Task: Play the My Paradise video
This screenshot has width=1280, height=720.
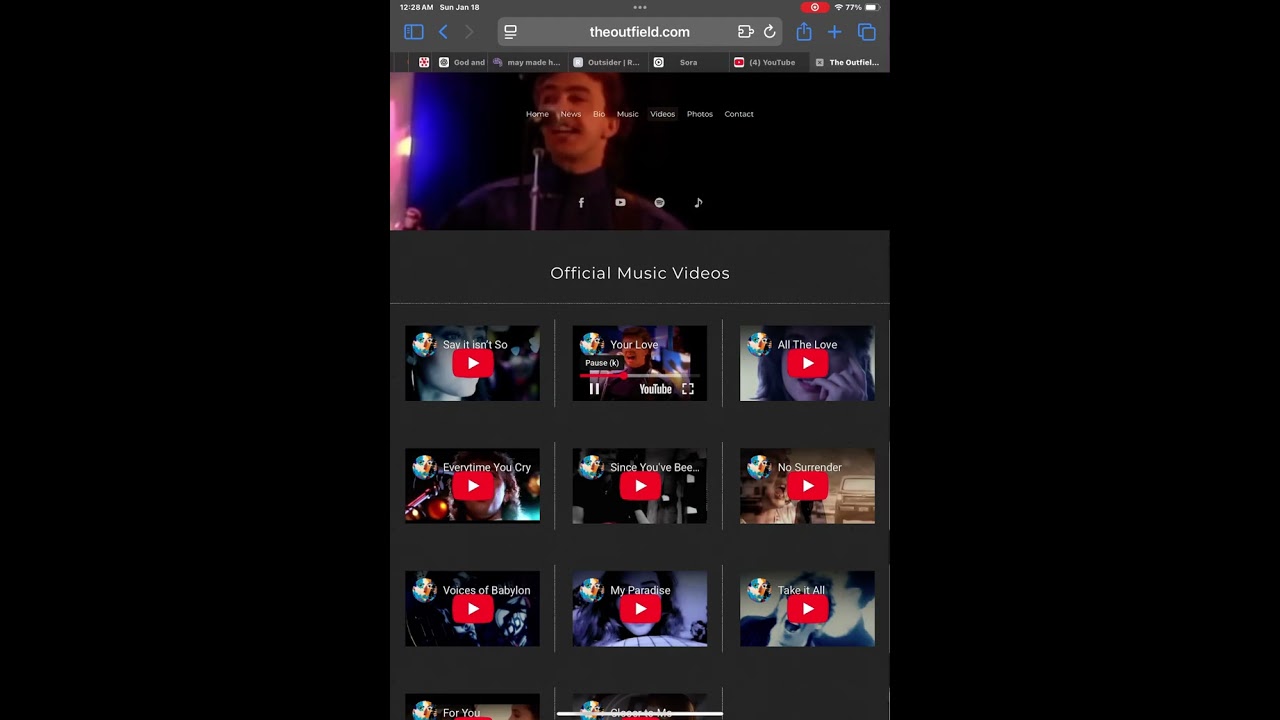Action: point(640,609)
